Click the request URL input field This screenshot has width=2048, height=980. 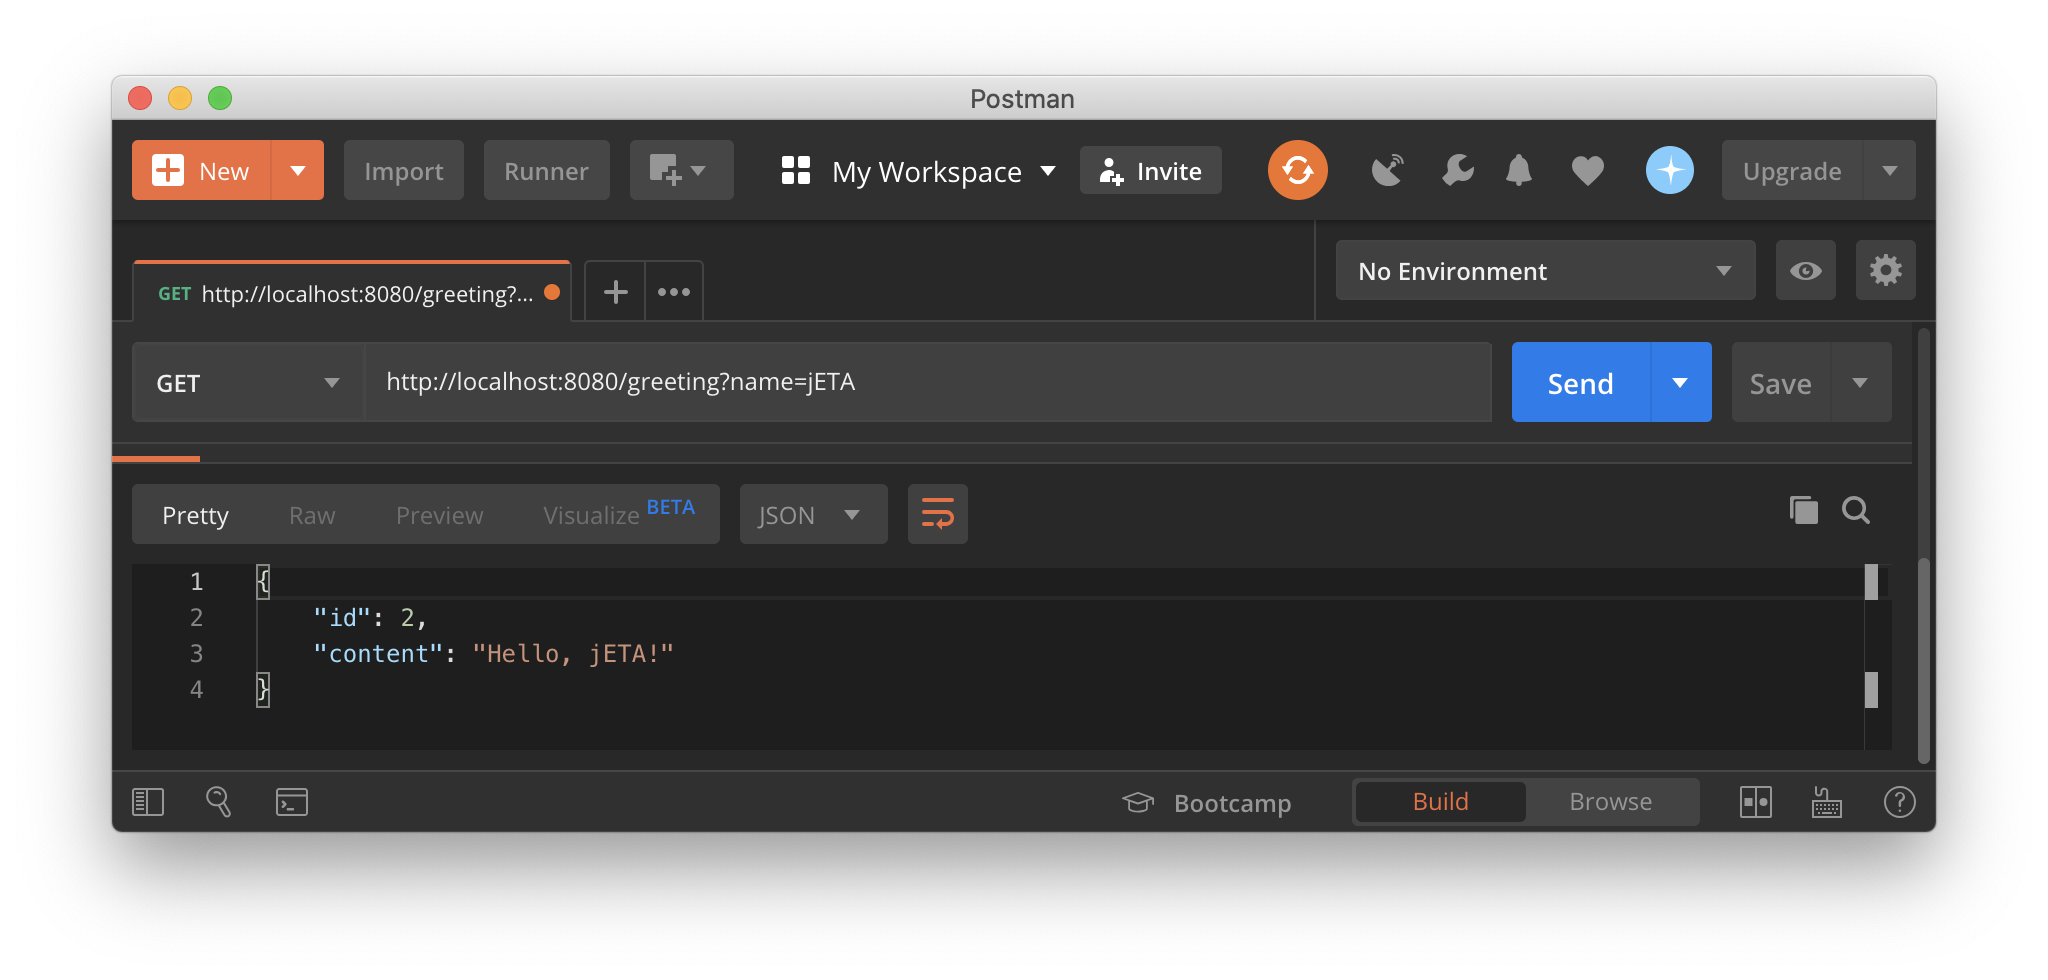(928, 382)
